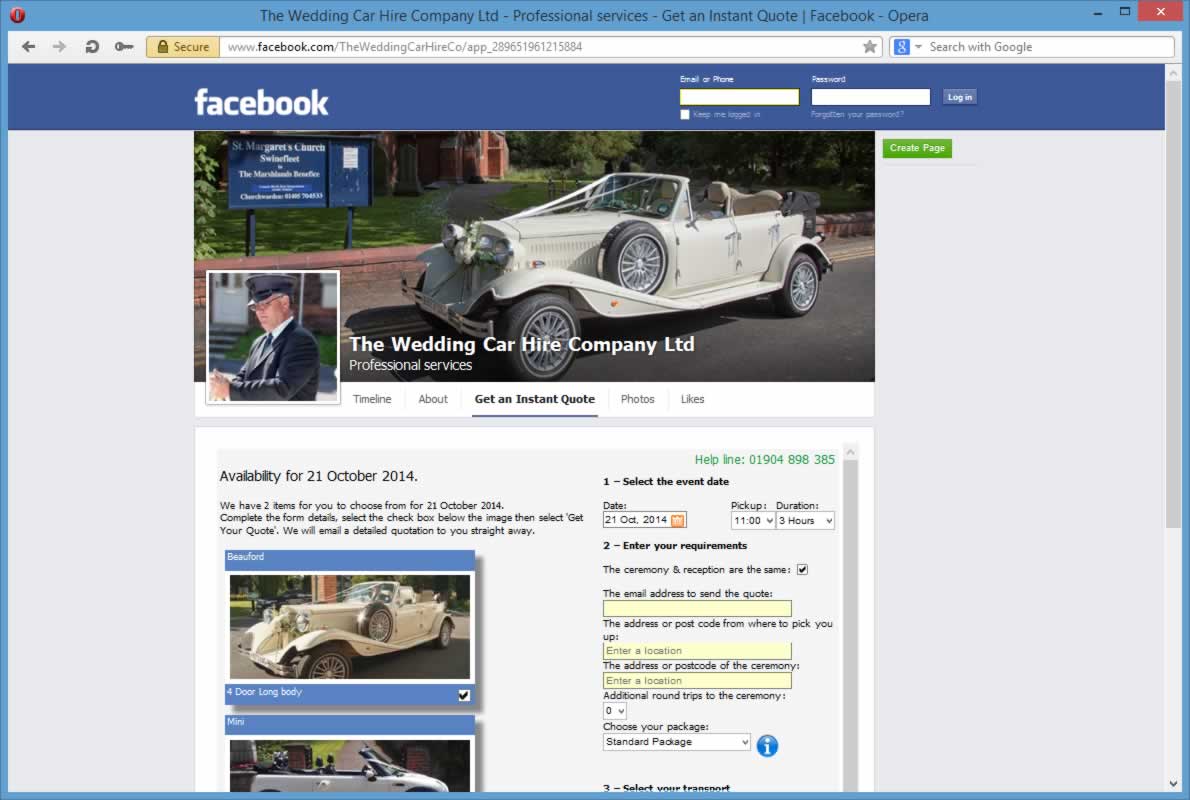Screen dimensions: 1190x800
Task: Toggle the Keep me logged in checkbox
Action: (685, 115)
